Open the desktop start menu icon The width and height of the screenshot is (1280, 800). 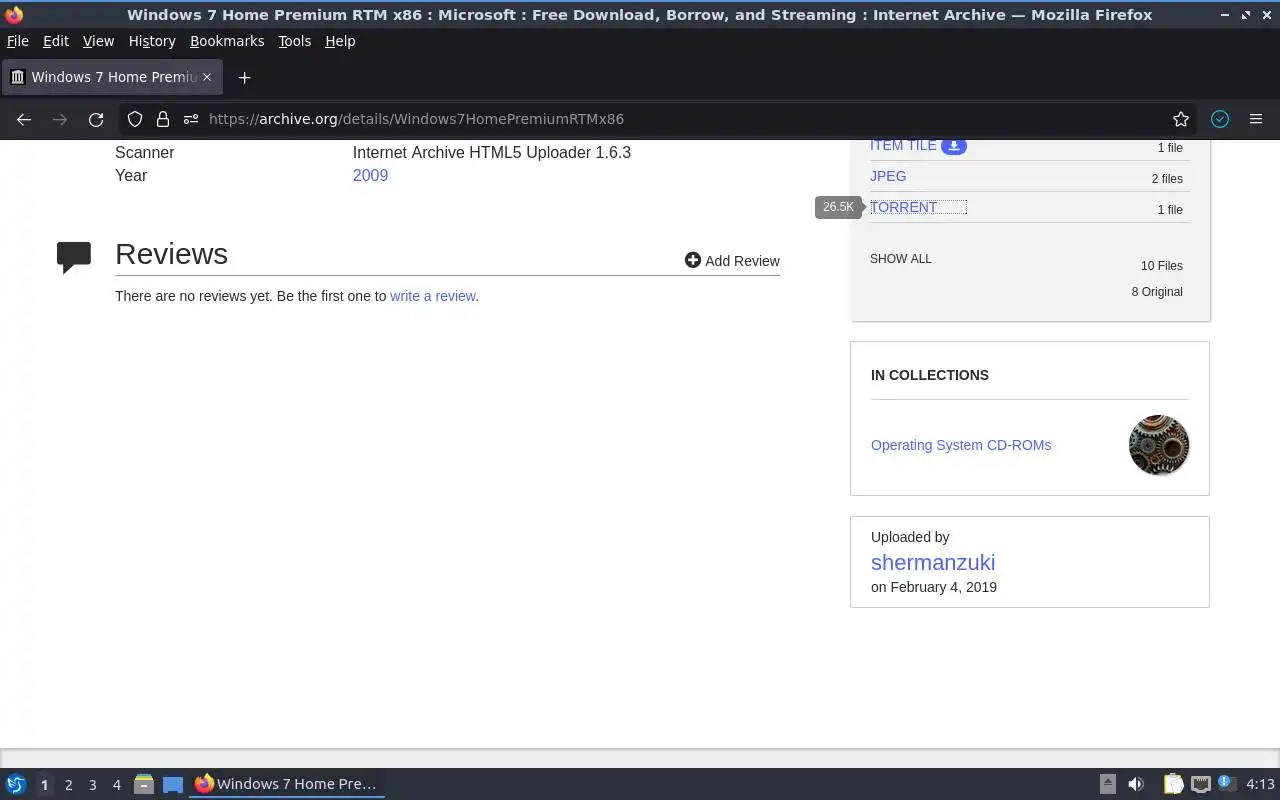pyautogui.click(x=16, y=784)
